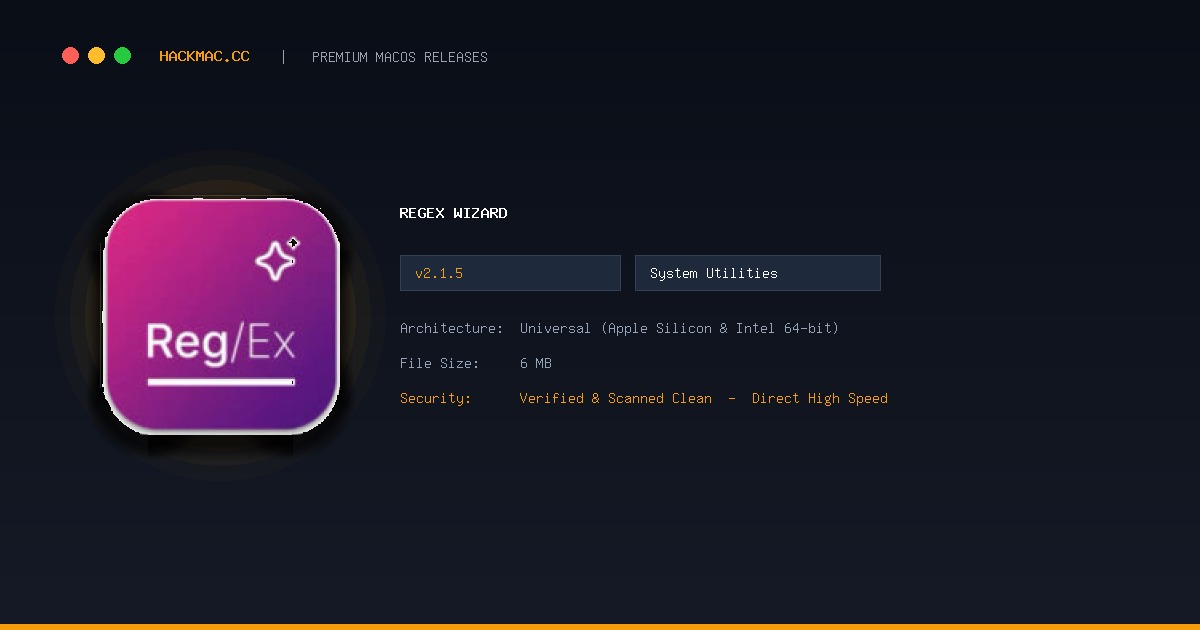Click the yellow minimize dot
This screenshot has width=1200, height=630.
click(96, 56)
